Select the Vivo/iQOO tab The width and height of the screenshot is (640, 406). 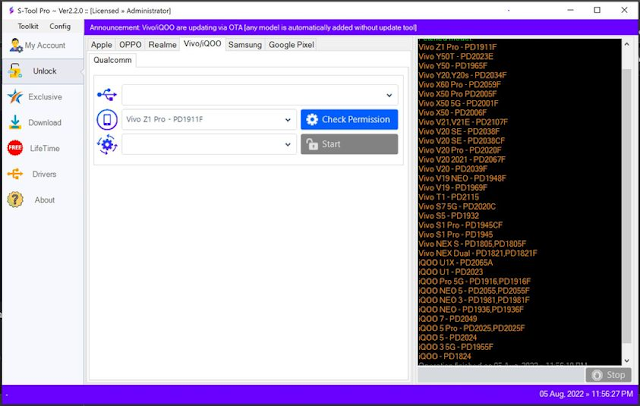point(202,44)
